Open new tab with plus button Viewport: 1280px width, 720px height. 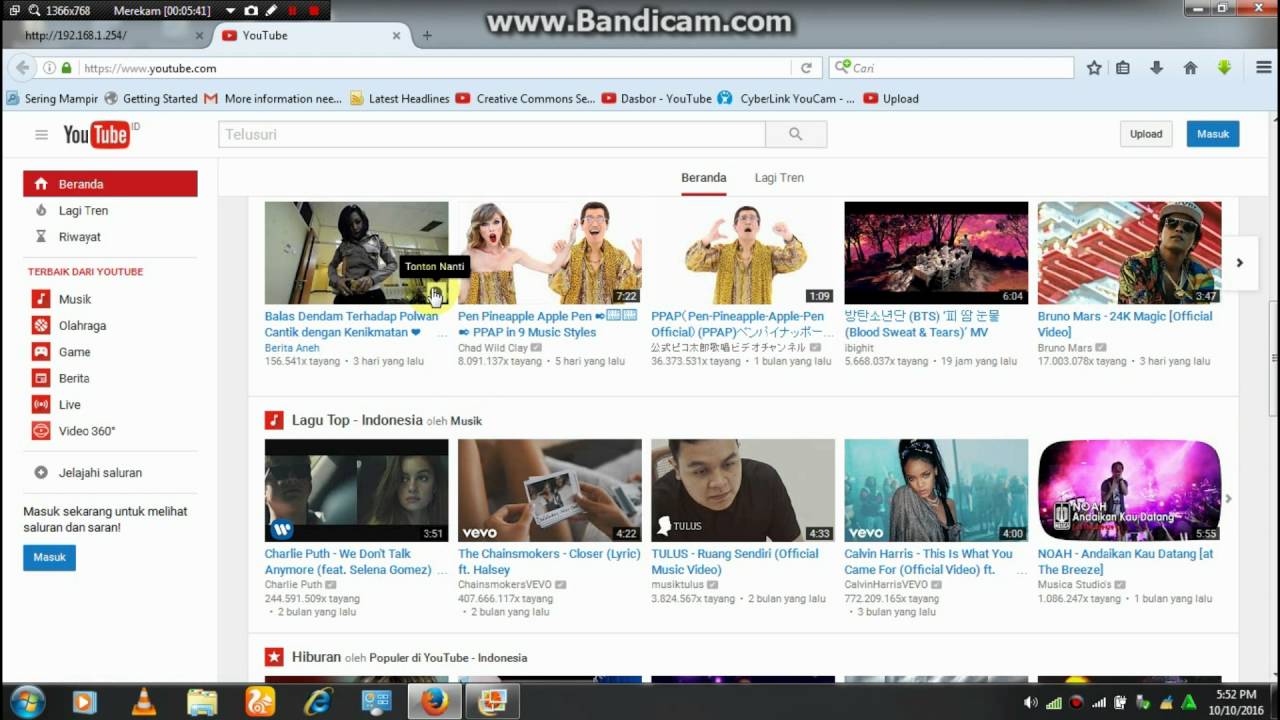[427, 35]
